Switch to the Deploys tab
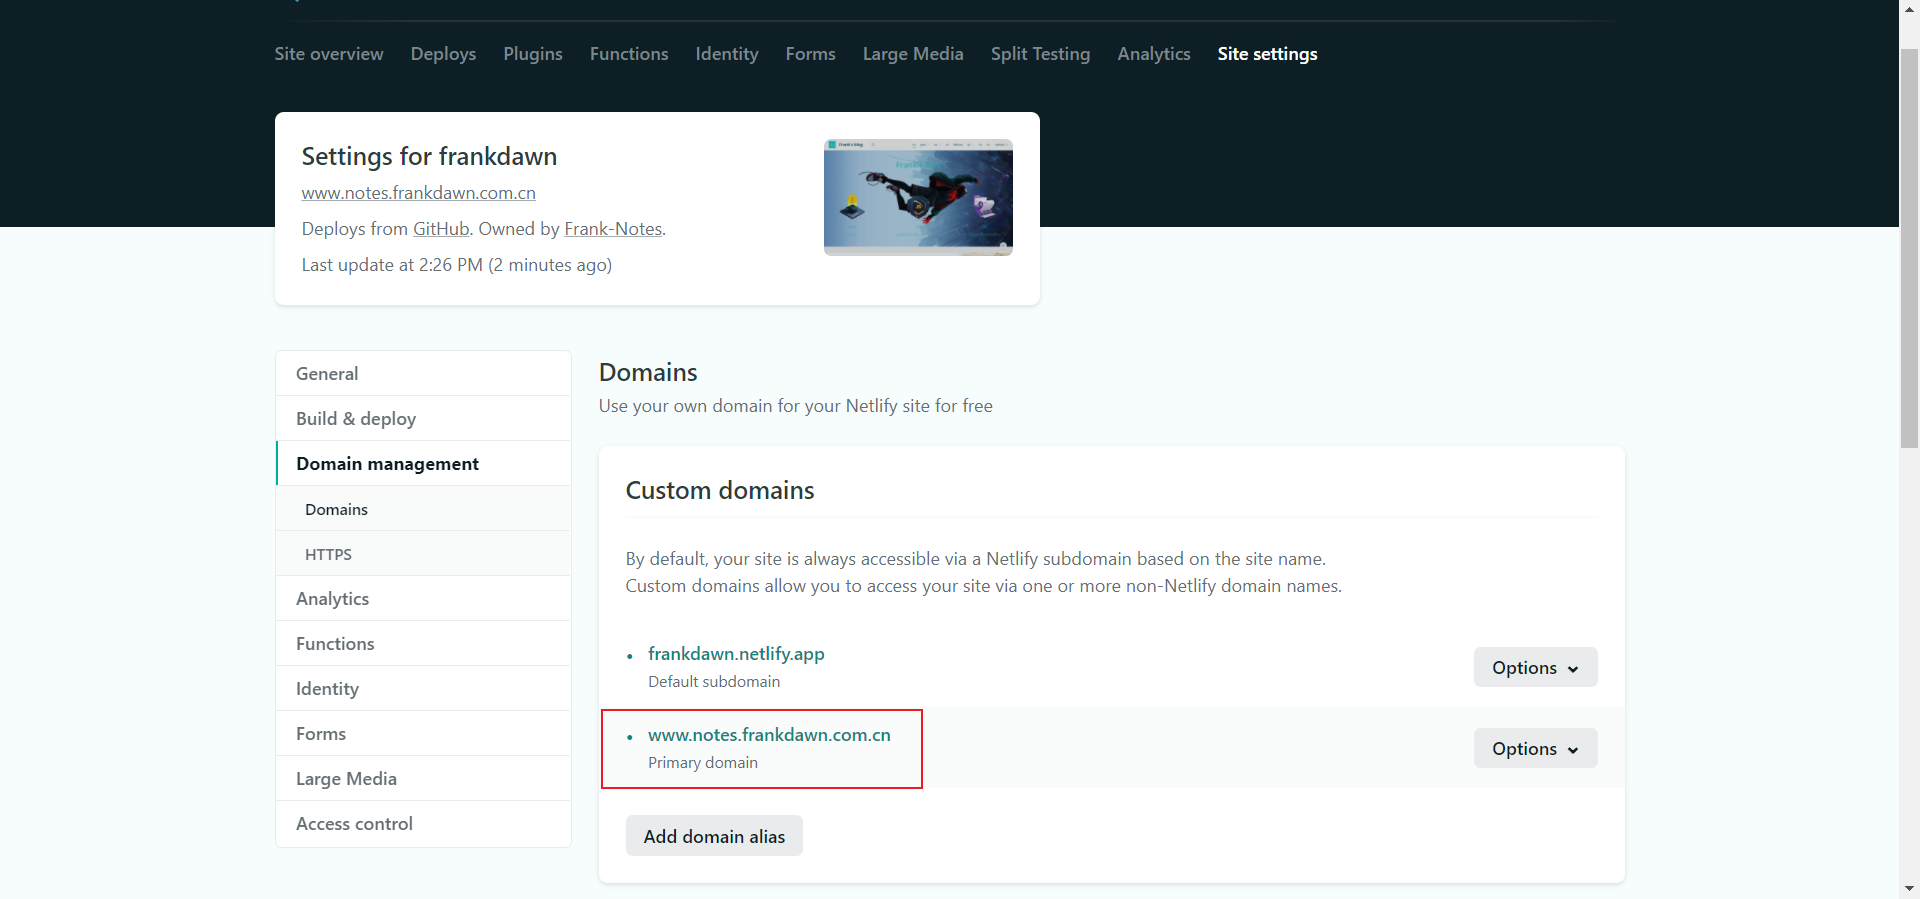Viewport: 1920px width, 899px height. [x=443, y=54]
